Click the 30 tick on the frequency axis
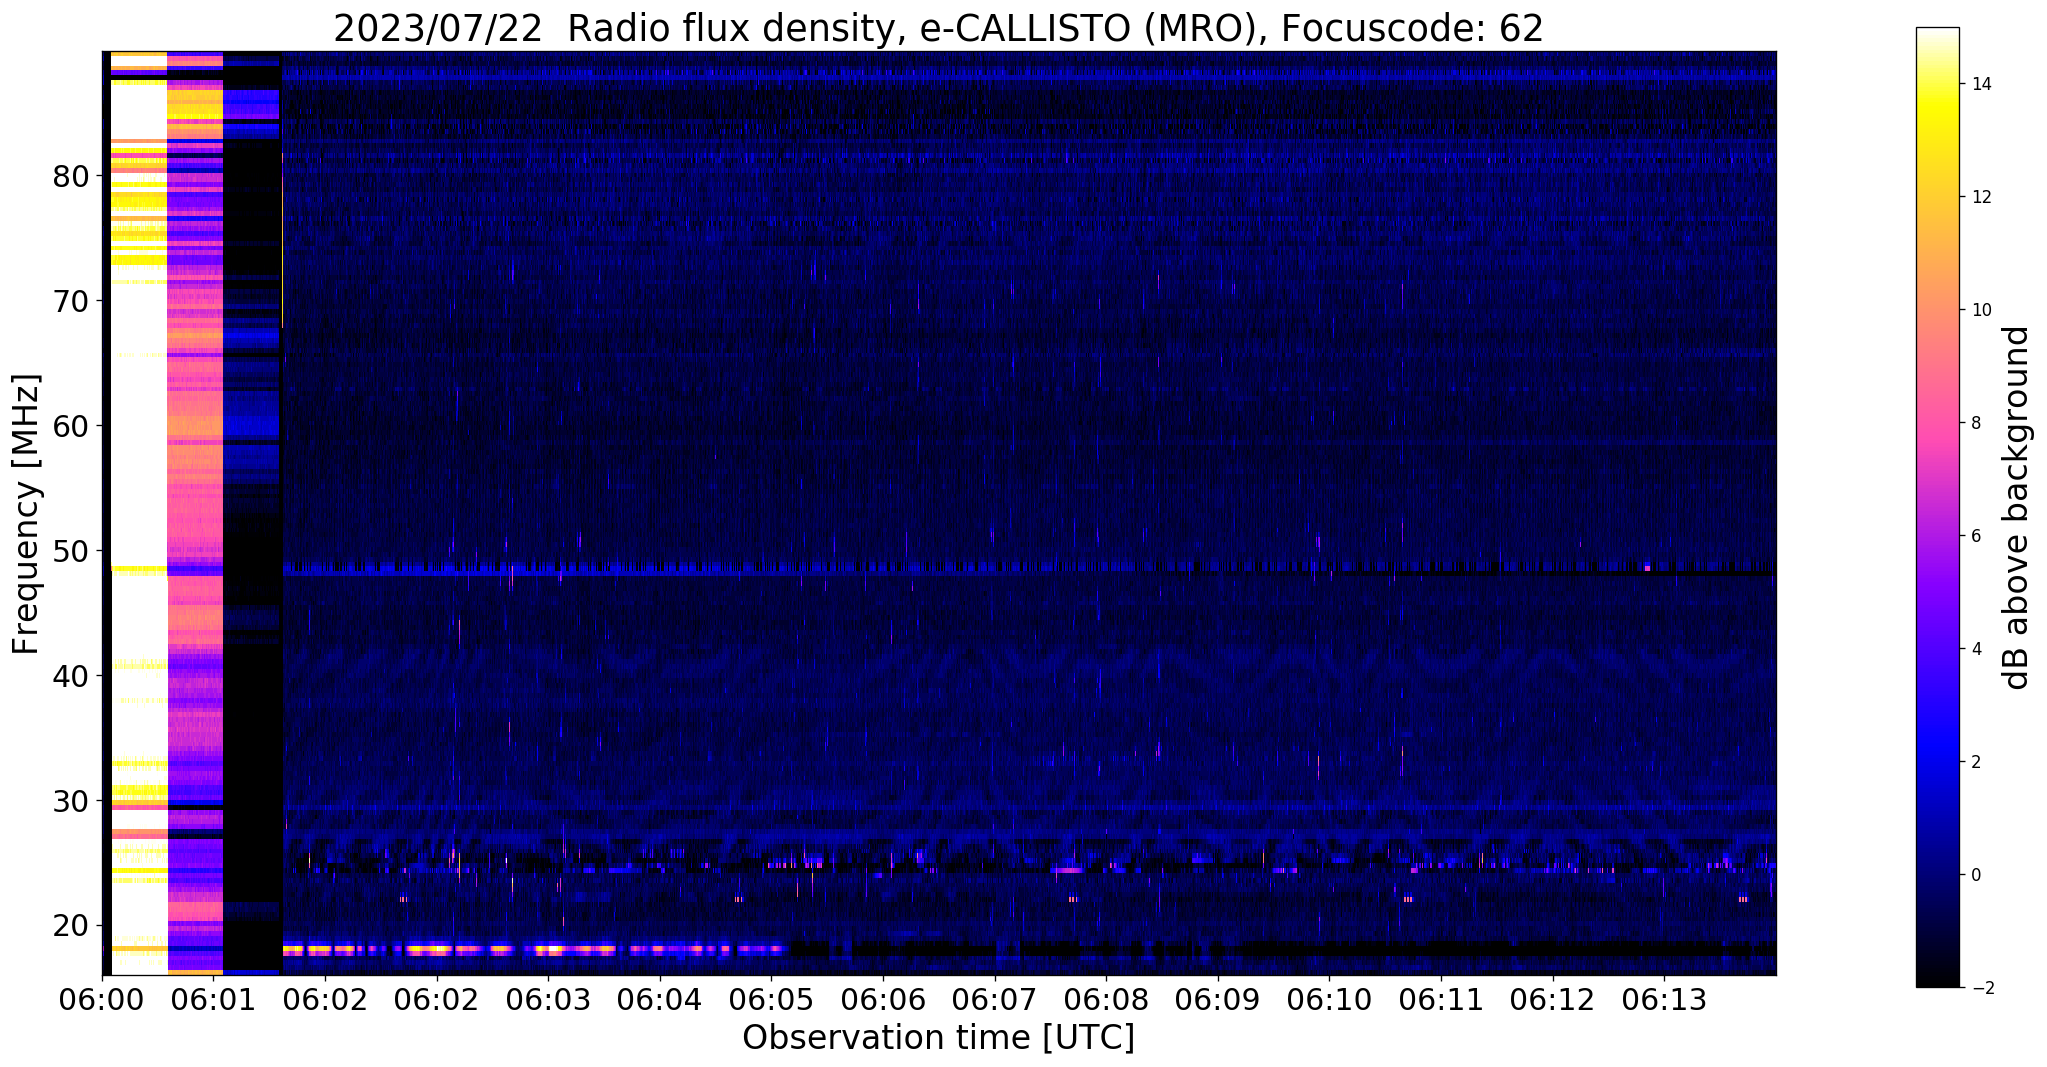Screen dimensions: 2047x1067 tap(71, 801)
